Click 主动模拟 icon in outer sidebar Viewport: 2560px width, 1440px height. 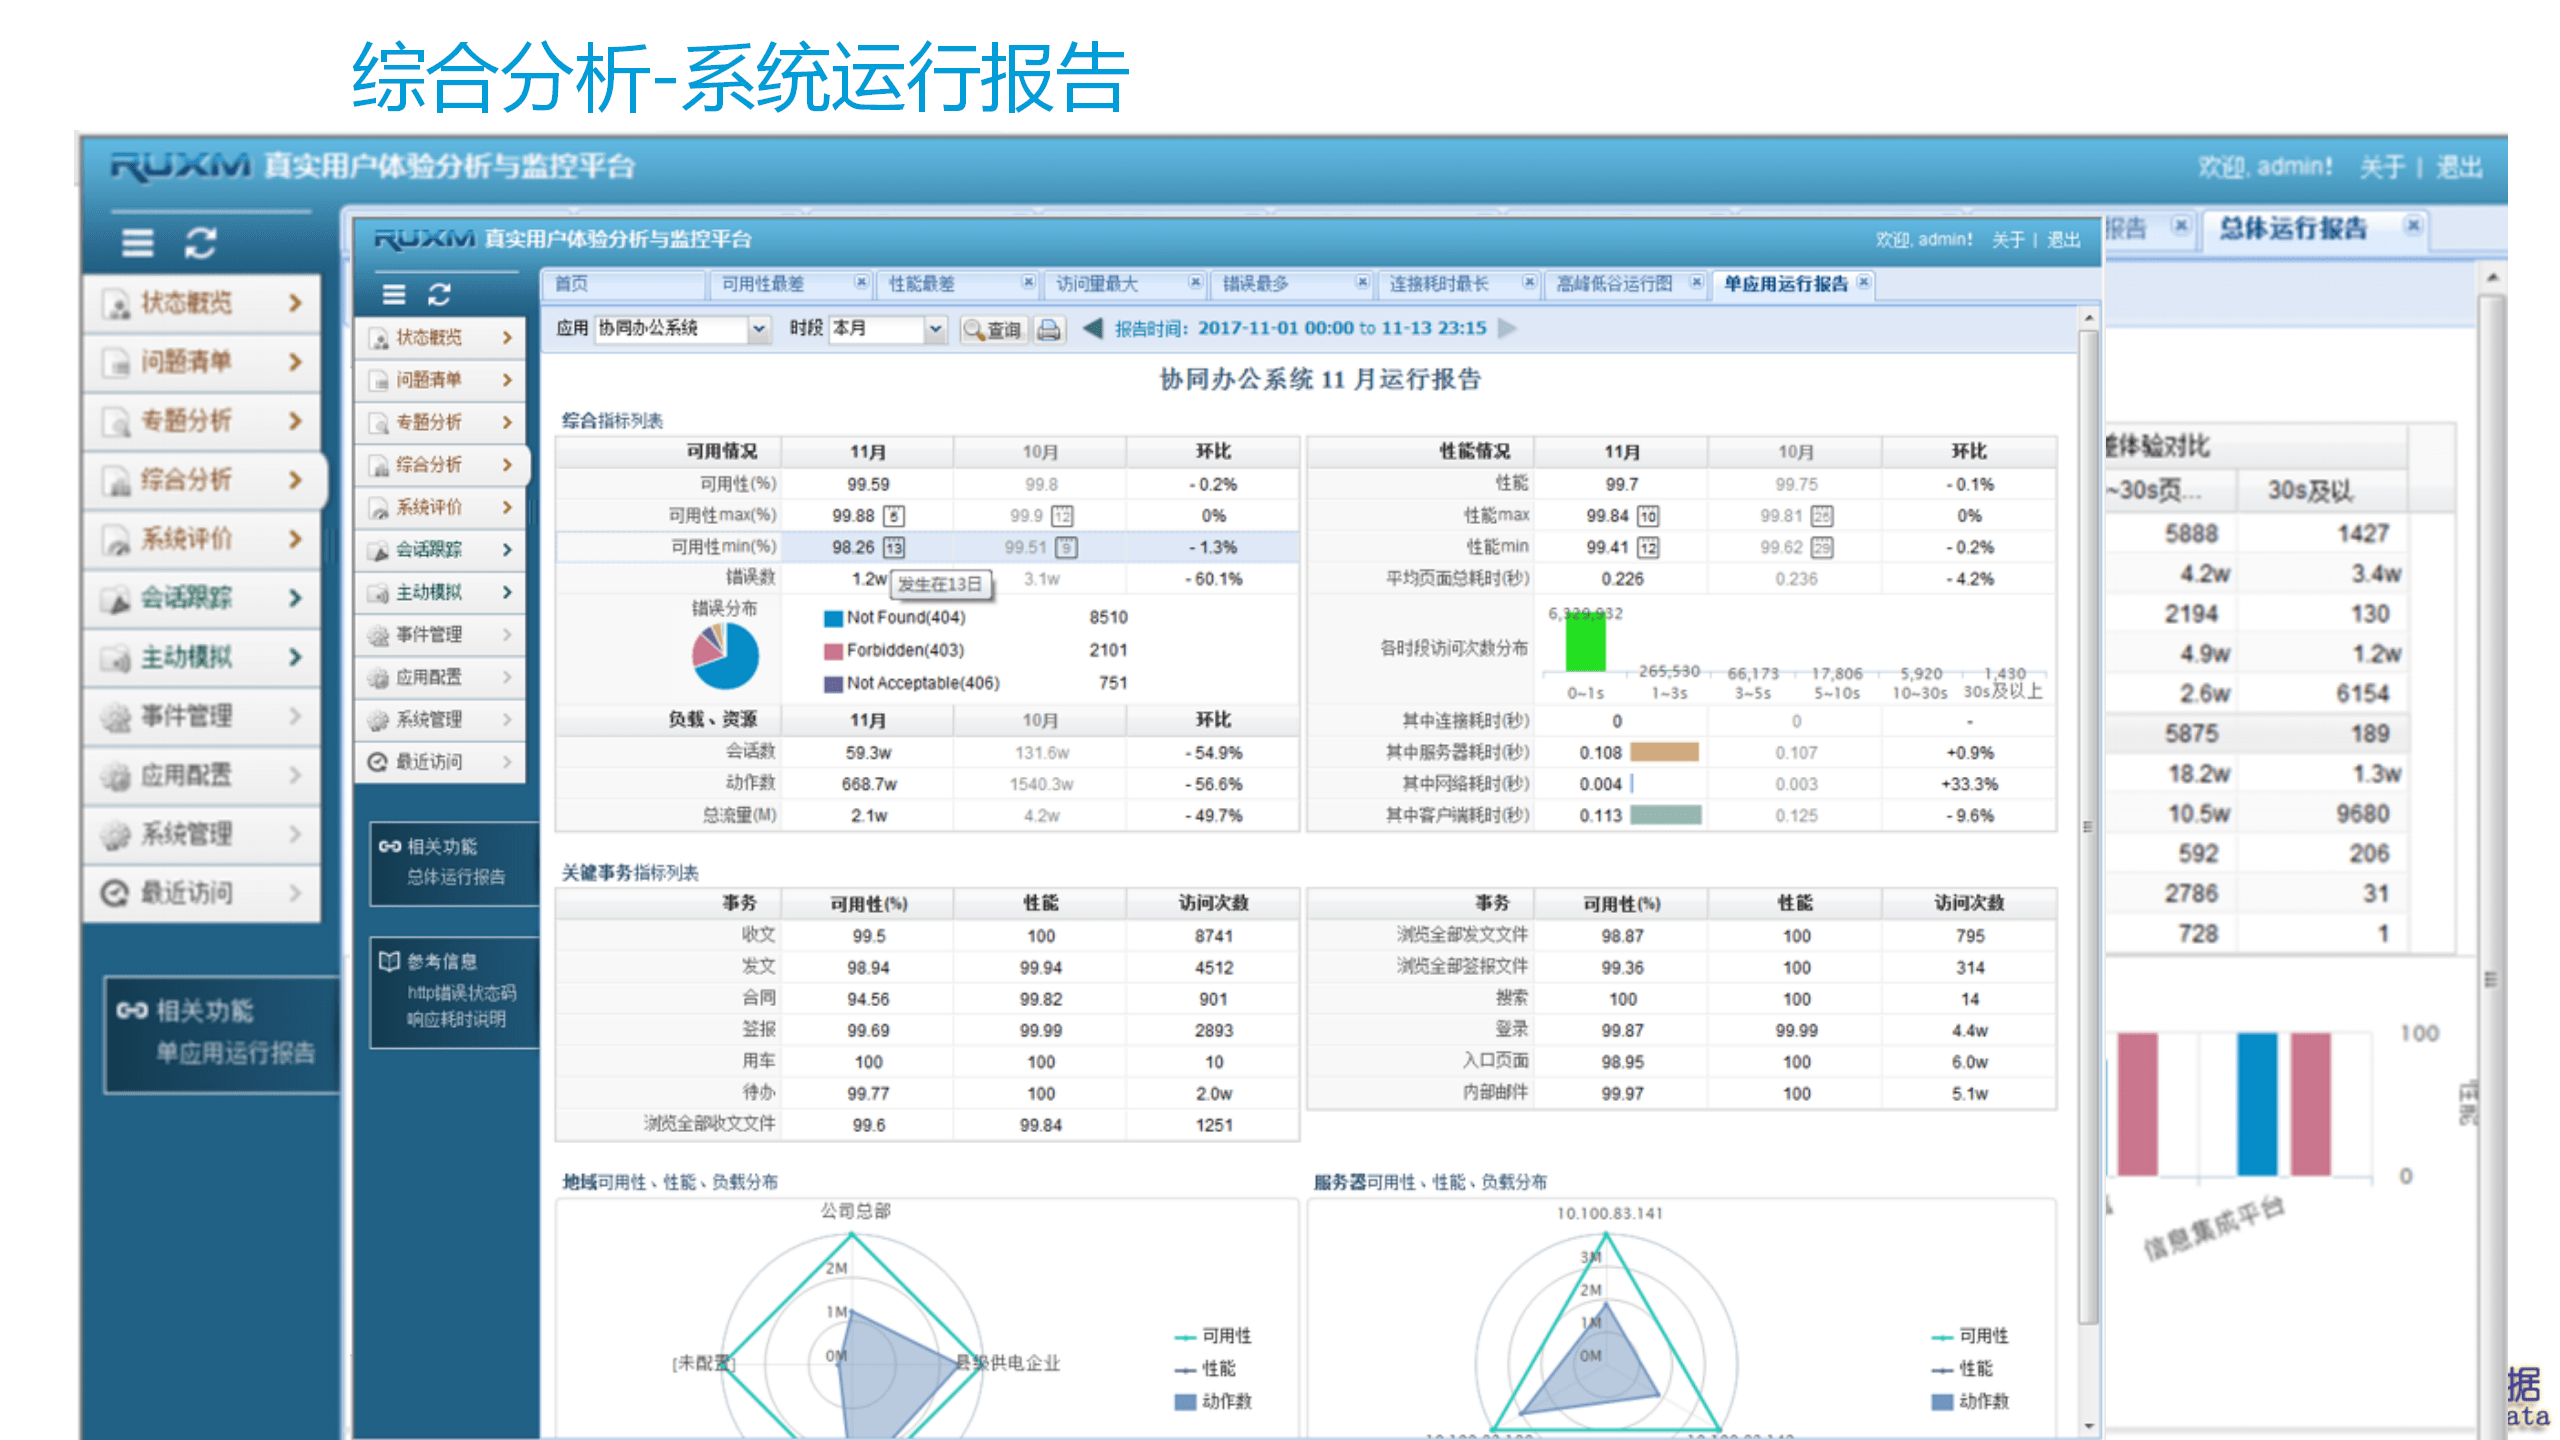tap(116, 658)
